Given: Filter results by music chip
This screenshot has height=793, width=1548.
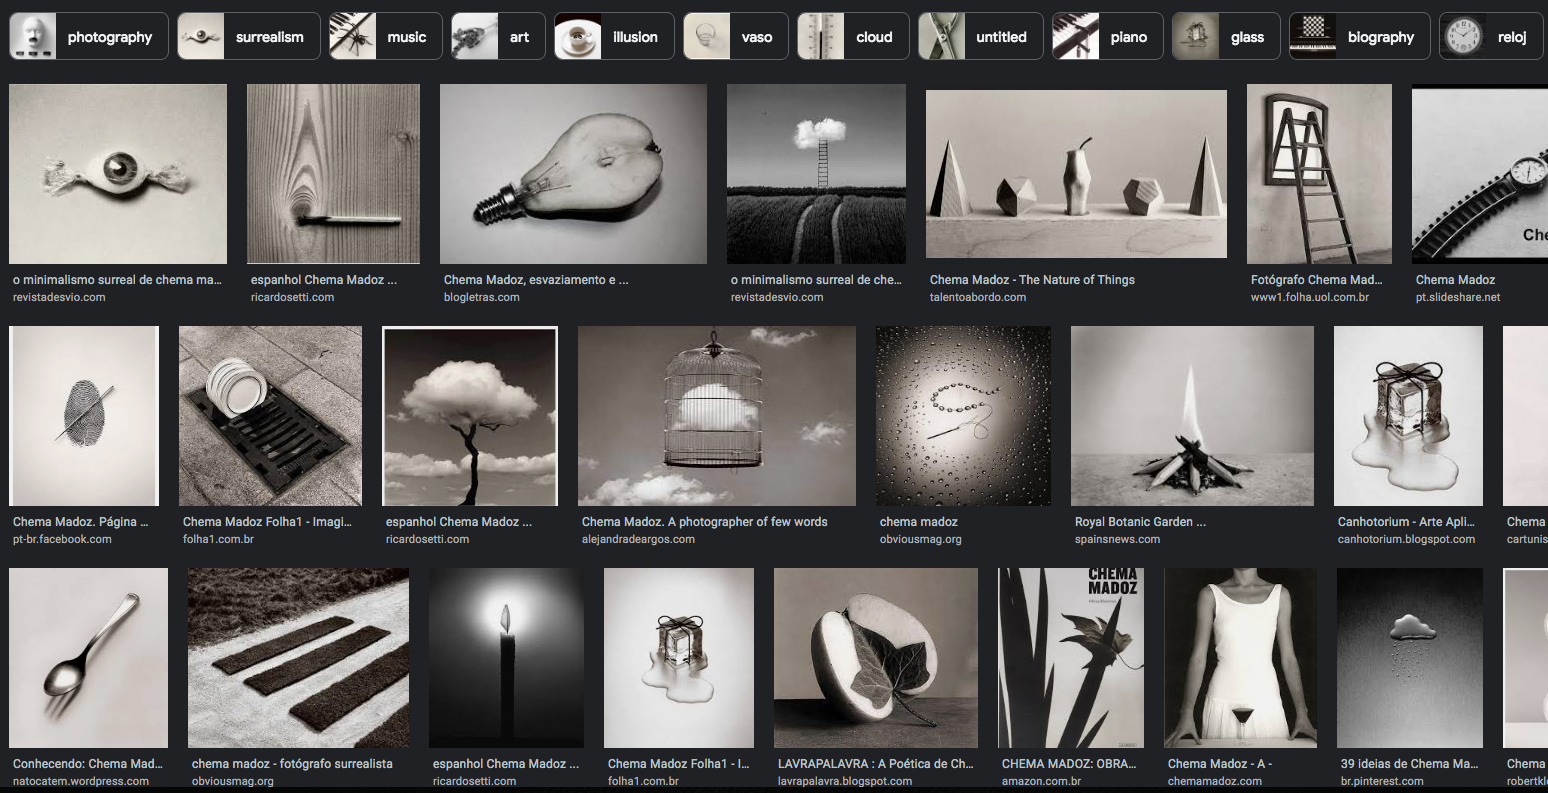Looking at the screenshot, I should pyautogui.click(x=385, y=37).
